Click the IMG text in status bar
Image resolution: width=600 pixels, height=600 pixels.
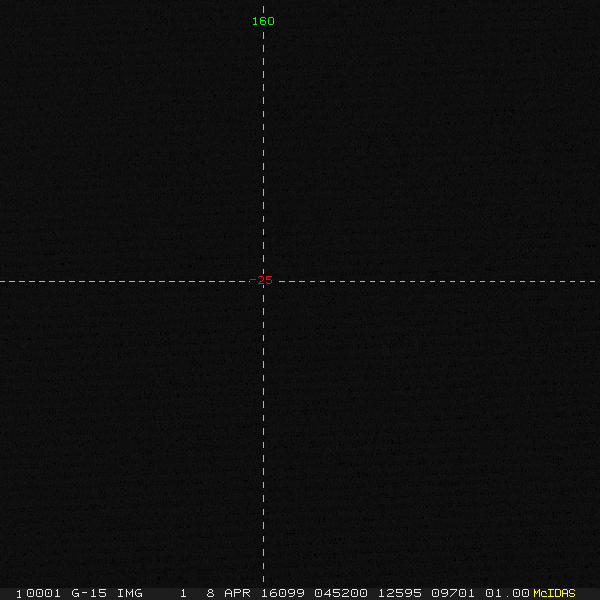130,593
